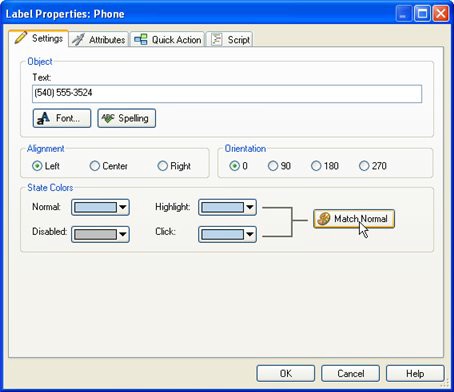The width and height of the screenshot is (454, 392).
Task: Select Center alignment radio button
Action: point(95,166)
